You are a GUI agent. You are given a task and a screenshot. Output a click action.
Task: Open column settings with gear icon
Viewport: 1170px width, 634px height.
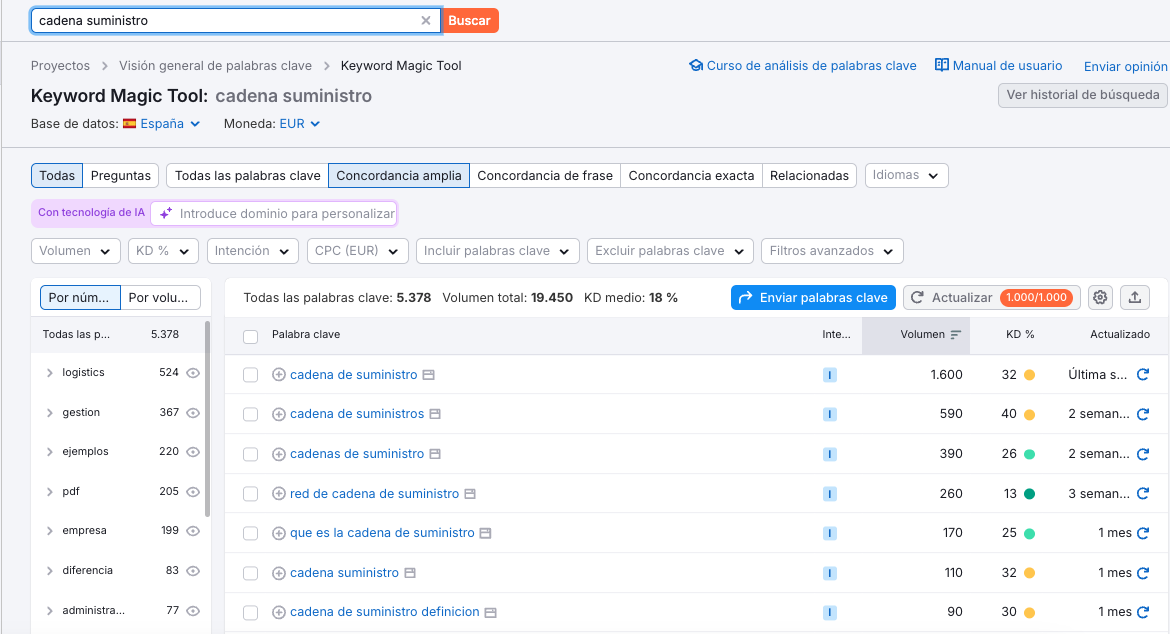tap(1100, 297)
